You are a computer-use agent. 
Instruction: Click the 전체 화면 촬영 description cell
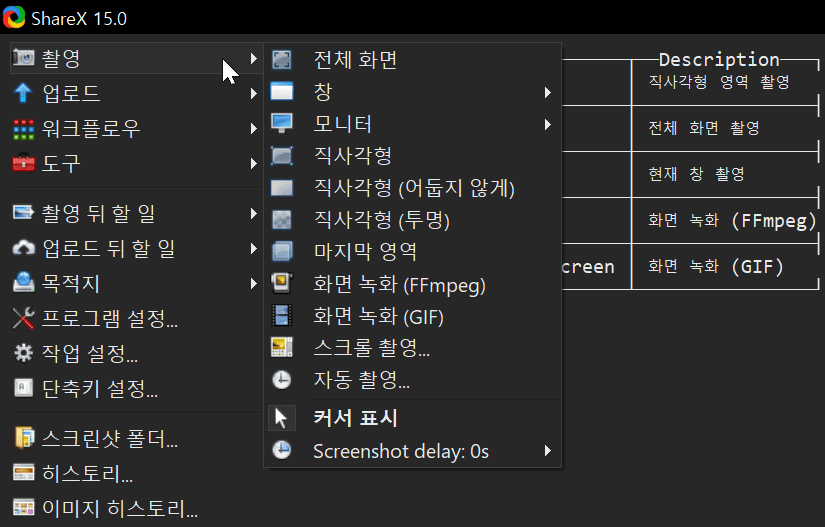[703, 128]
